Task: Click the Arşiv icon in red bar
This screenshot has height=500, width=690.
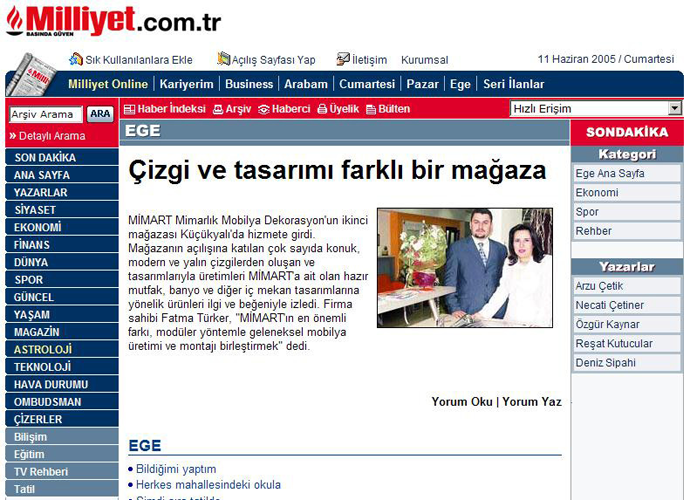Action: 218,109
